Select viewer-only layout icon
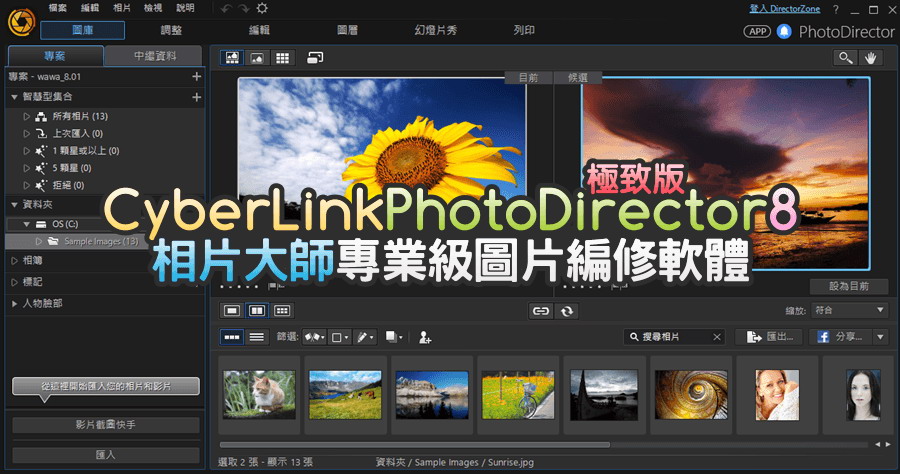 pyautogui.click(x=257, y=58)
